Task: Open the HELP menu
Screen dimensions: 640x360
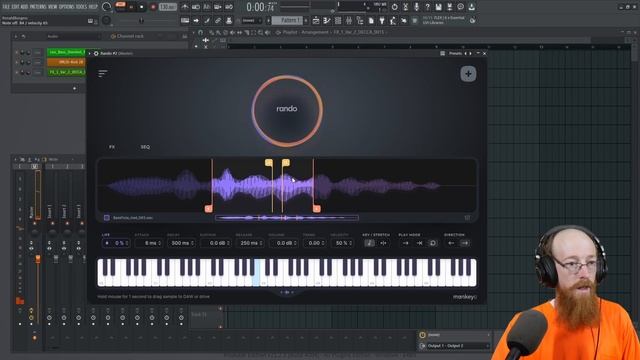Action: click(93, 7)
